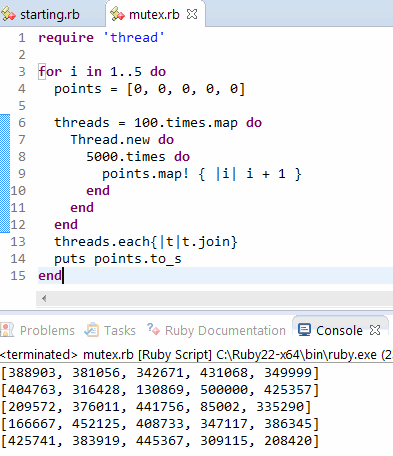Select the mutex.rb editor tab

point(154,15)
